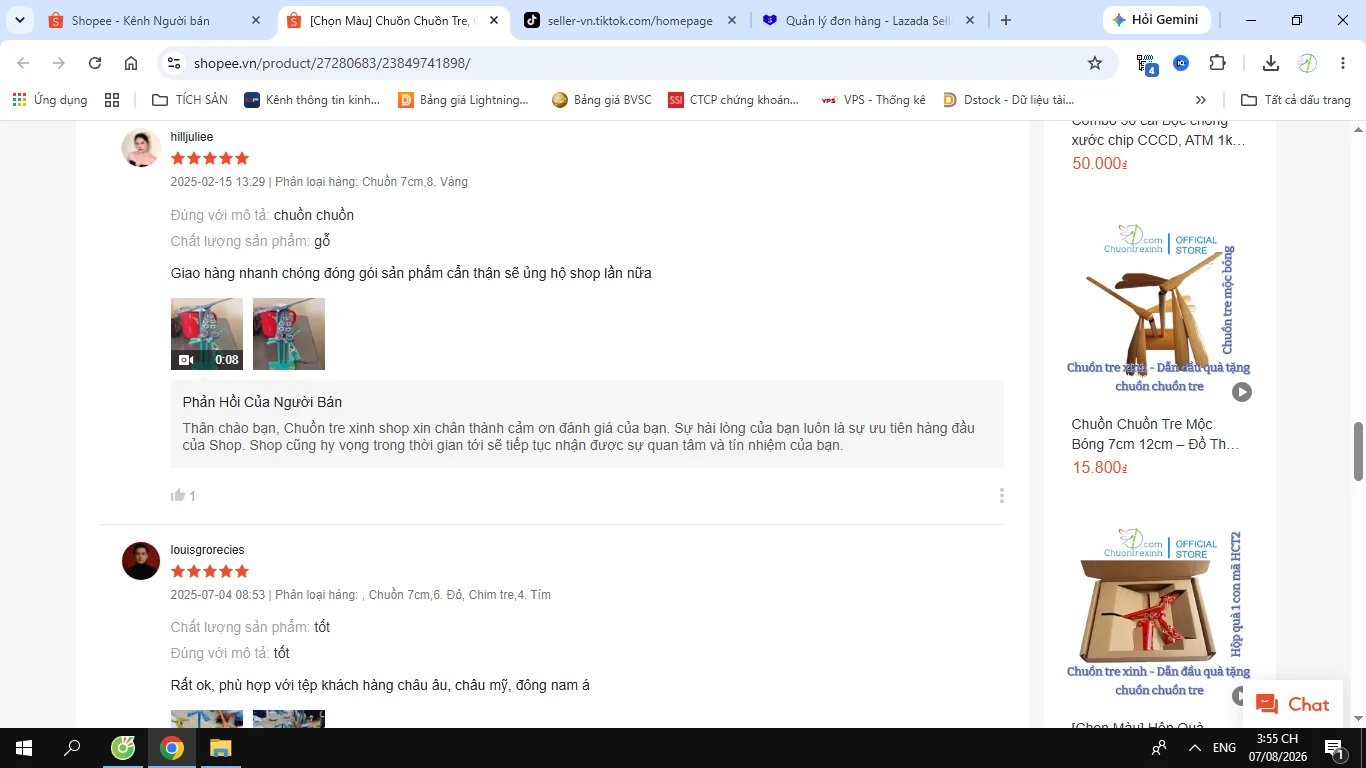The image size is (1366, 768).
Task: Open the Shopee Chat button
Action: pos(1293,704)
